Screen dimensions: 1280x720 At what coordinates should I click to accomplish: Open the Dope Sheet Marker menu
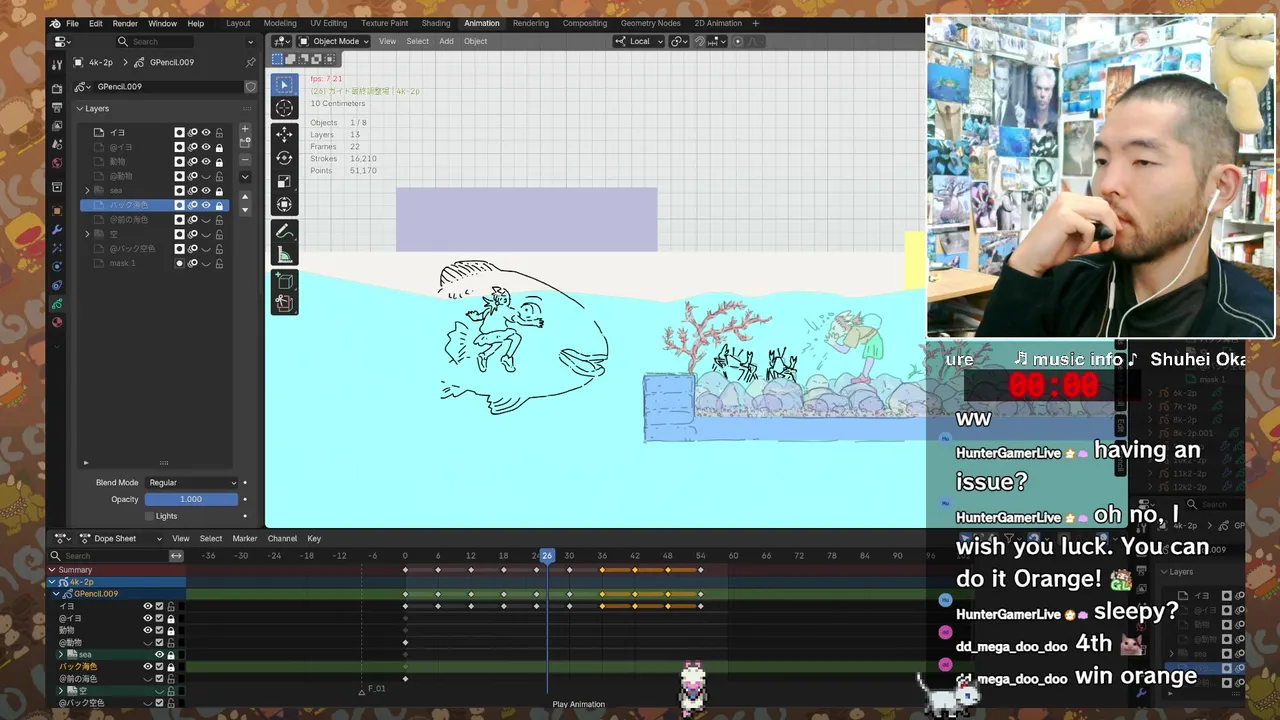[245, 539]
